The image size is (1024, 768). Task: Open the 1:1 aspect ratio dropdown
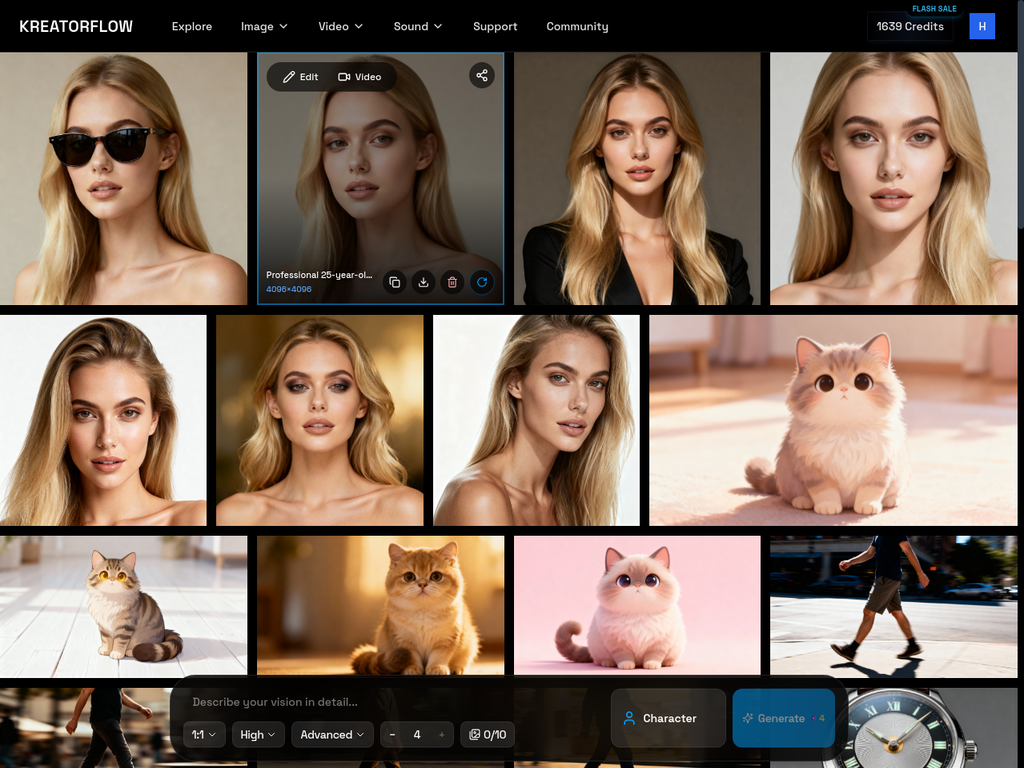pos(204,734)
